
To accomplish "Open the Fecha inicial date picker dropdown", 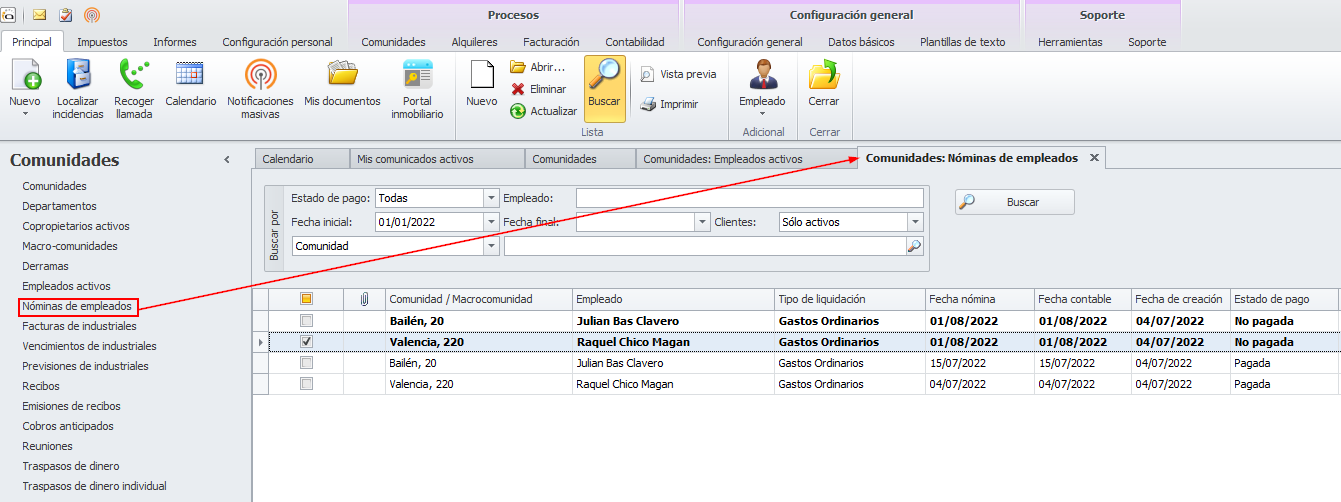I will pyautogui.click(x=491, y=222).
